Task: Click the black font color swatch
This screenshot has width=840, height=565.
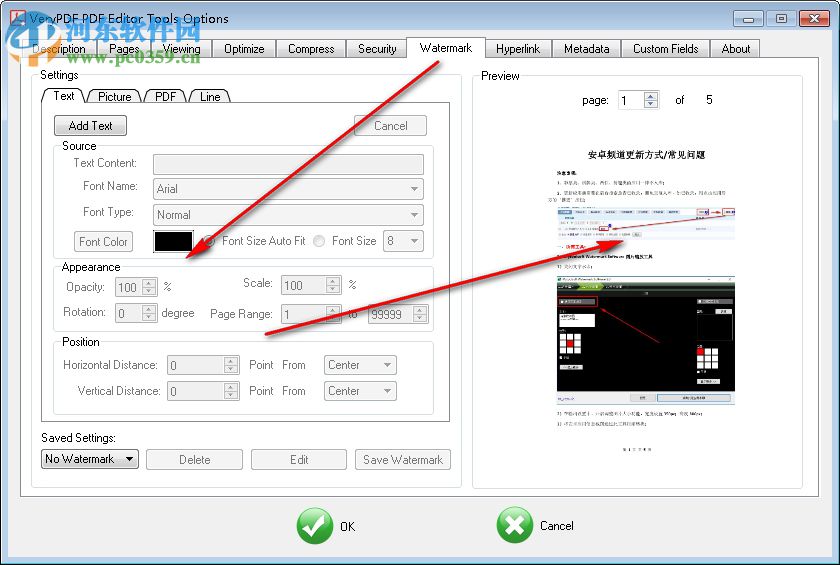Action: coord(173,242)
